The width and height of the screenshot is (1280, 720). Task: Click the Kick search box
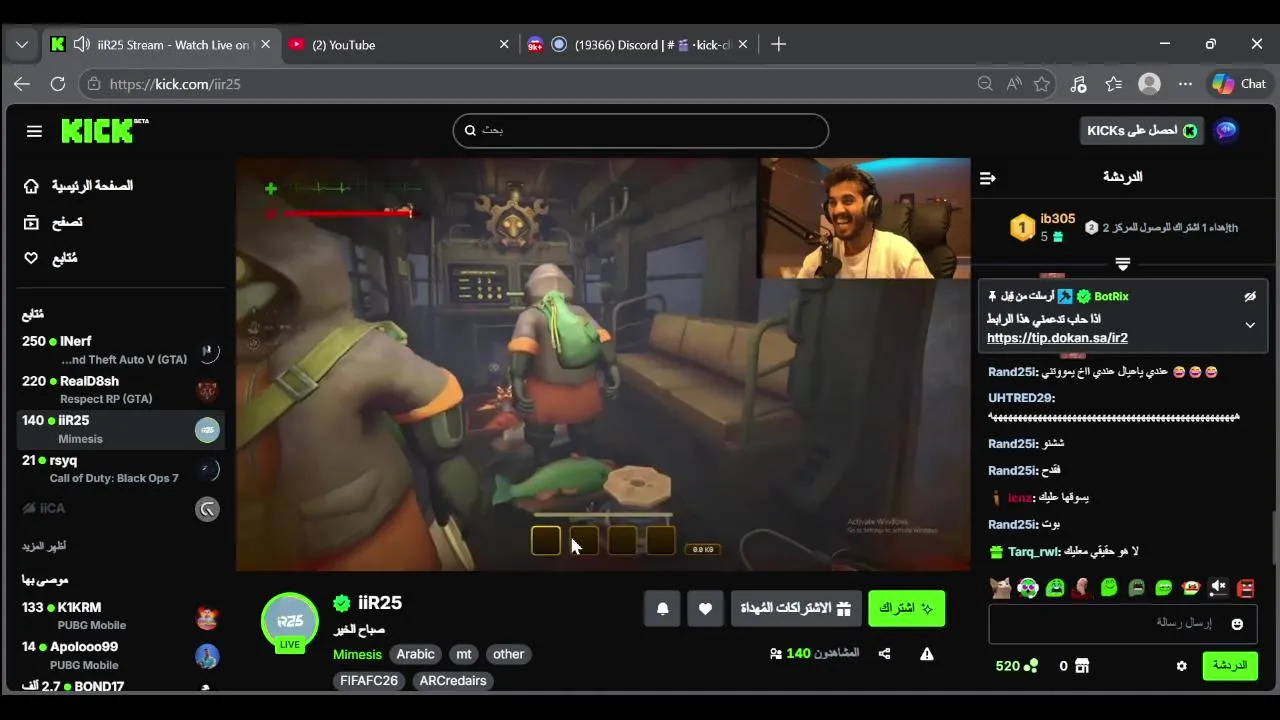641,130
